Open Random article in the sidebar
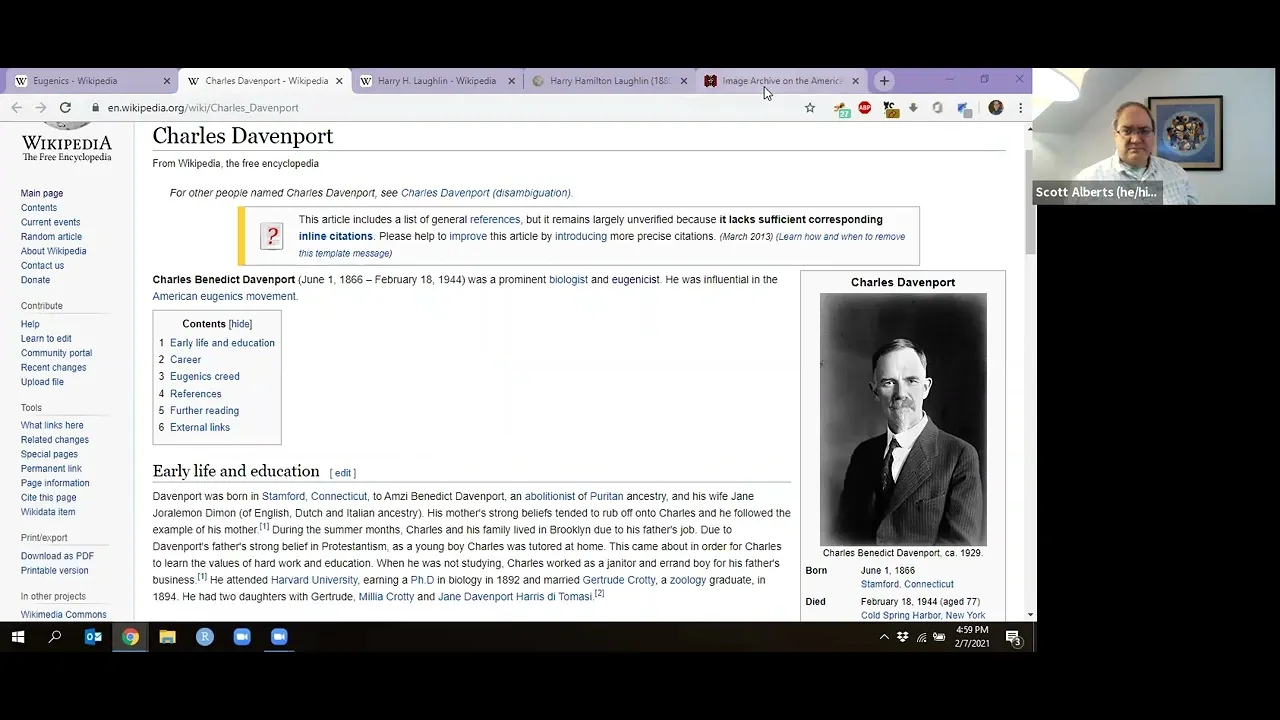 51,237
